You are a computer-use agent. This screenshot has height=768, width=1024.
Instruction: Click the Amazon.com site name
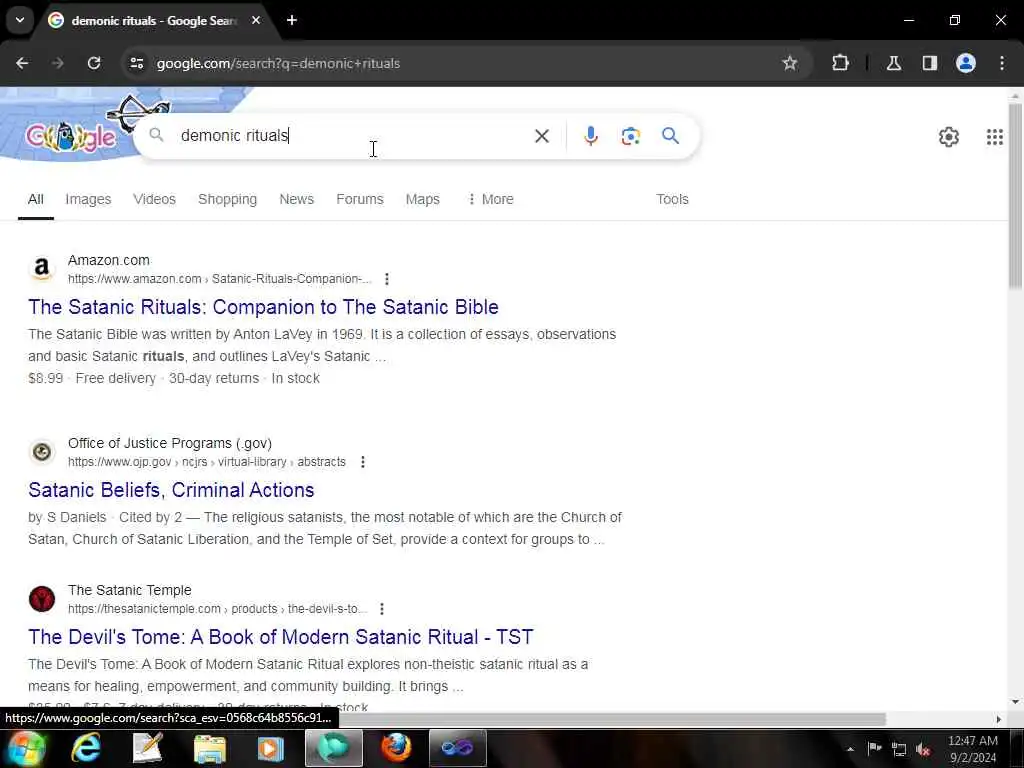(x=108, y=260)
